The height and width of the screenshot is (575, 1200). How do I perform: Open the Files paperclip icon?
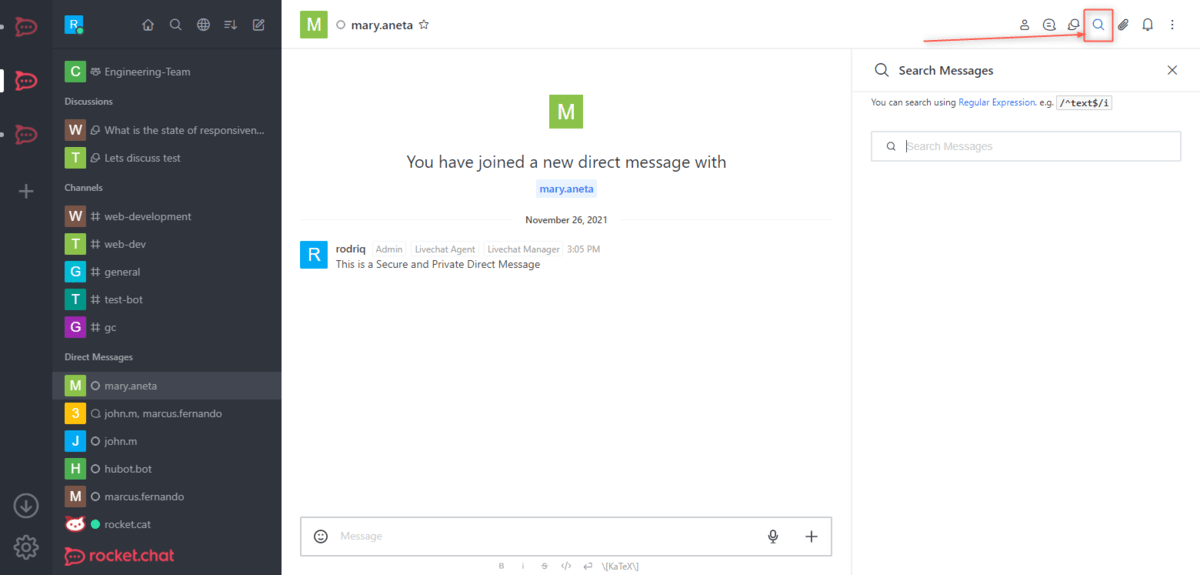pyautogui.click(x=1123, y=25)
